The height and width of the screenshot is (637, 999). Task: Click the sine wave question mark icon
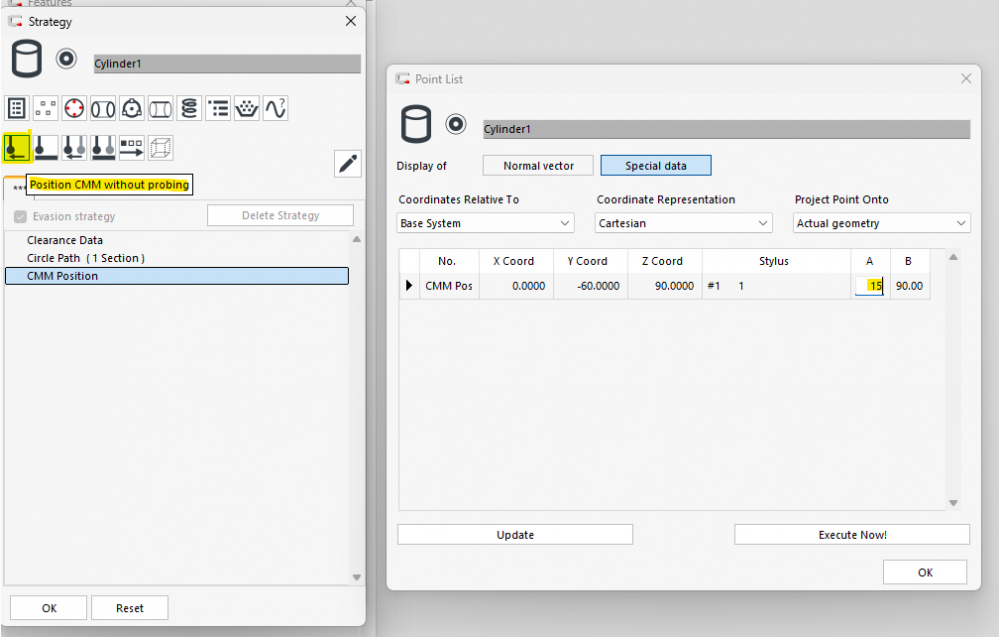click(275, 109)
